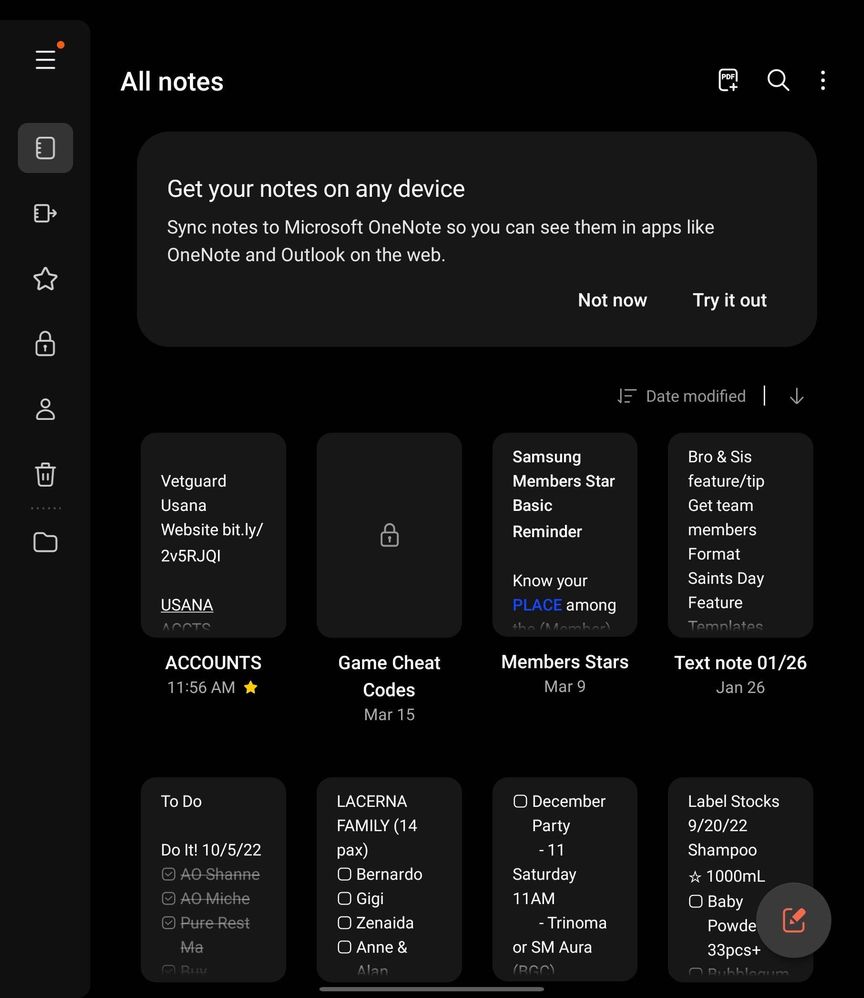This screenshot has height=998, width=864.
Task: Check the Anne & checkbox
Action: pyautogui.click(x=344, y=947)
